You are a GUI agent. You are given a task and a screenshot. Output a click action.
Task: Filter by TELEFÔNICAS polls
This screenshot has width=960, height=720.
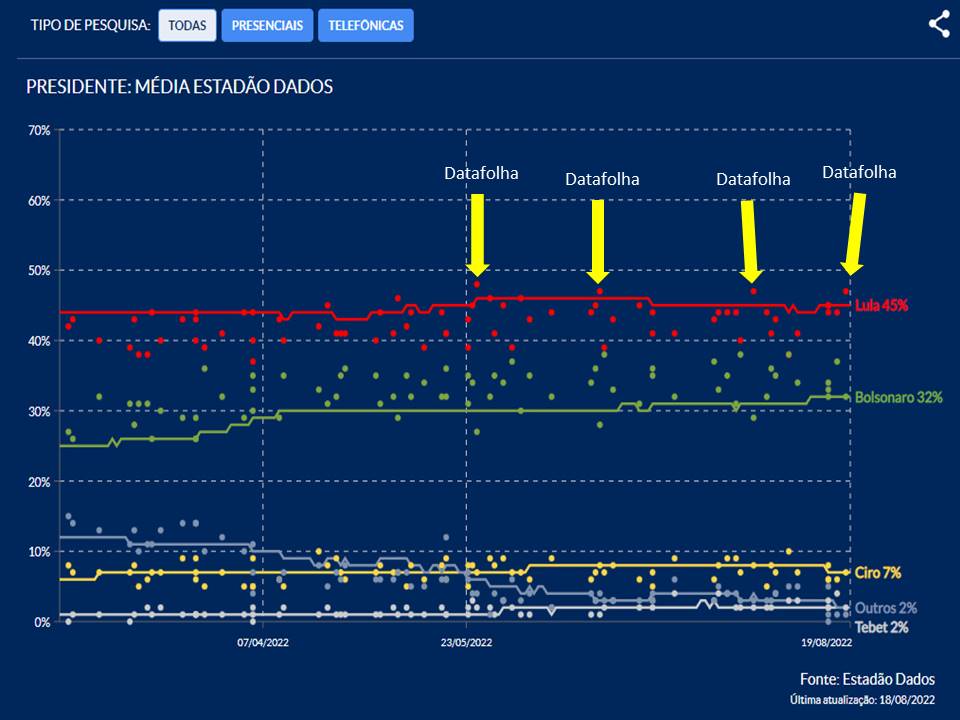[365, 25]
